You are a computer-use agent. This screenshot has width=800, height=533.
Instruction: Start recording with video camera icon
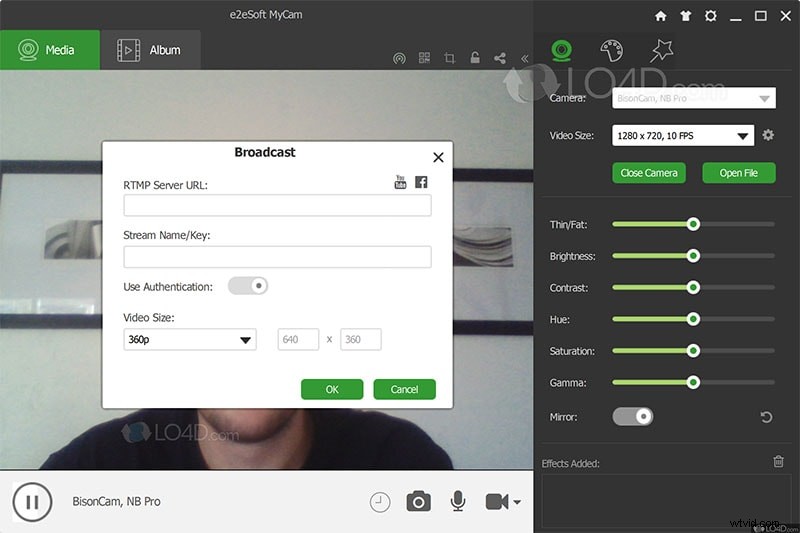tap(497, 502)
